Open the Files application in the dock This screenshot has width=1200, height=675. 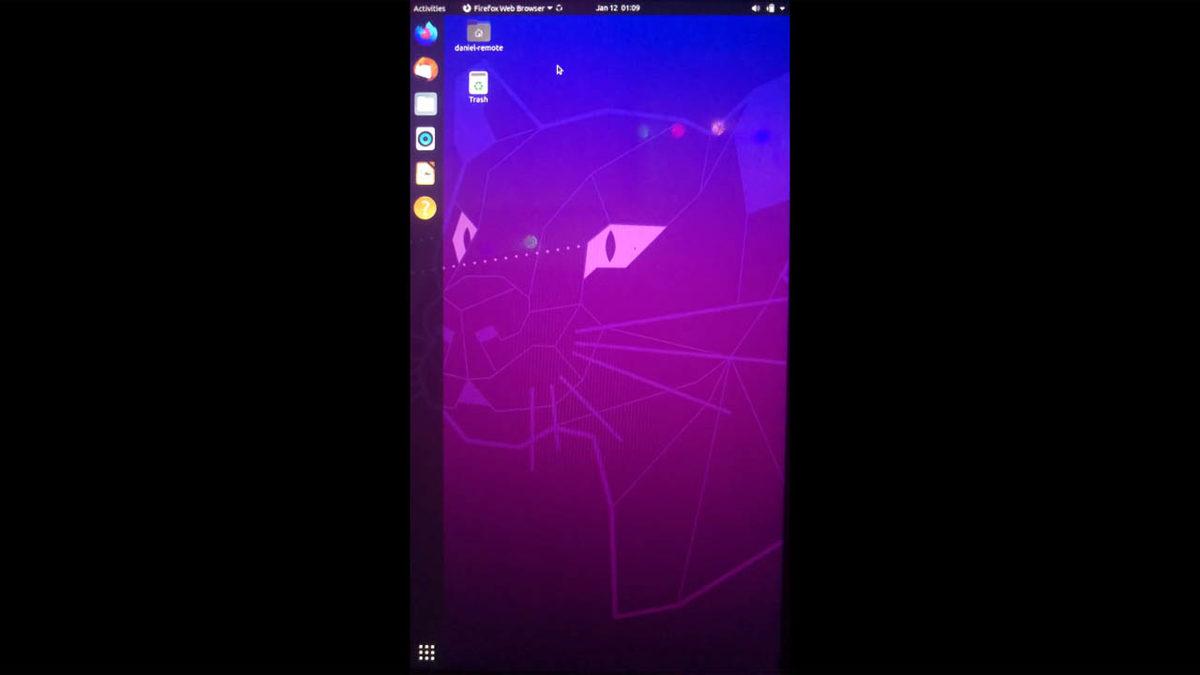425,104
